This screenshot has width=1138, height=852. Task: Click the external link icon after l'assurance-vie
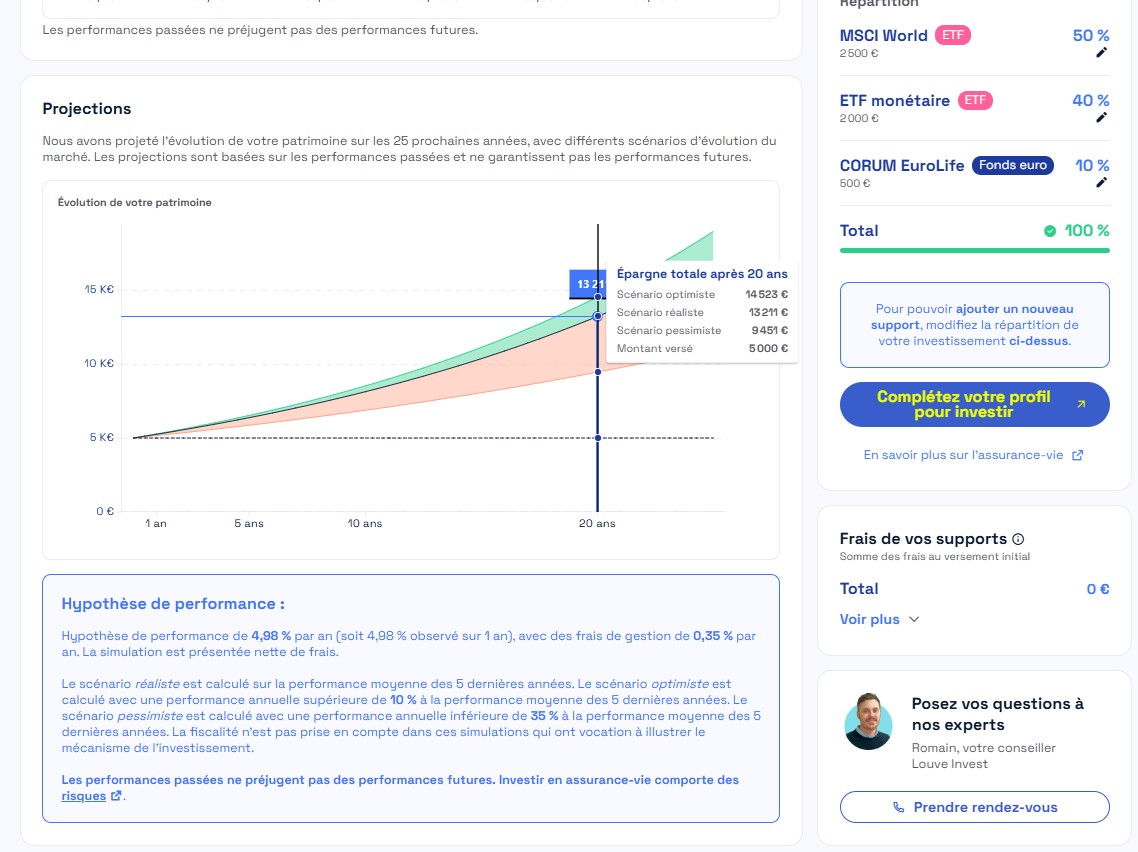(x=1077, y=454)
